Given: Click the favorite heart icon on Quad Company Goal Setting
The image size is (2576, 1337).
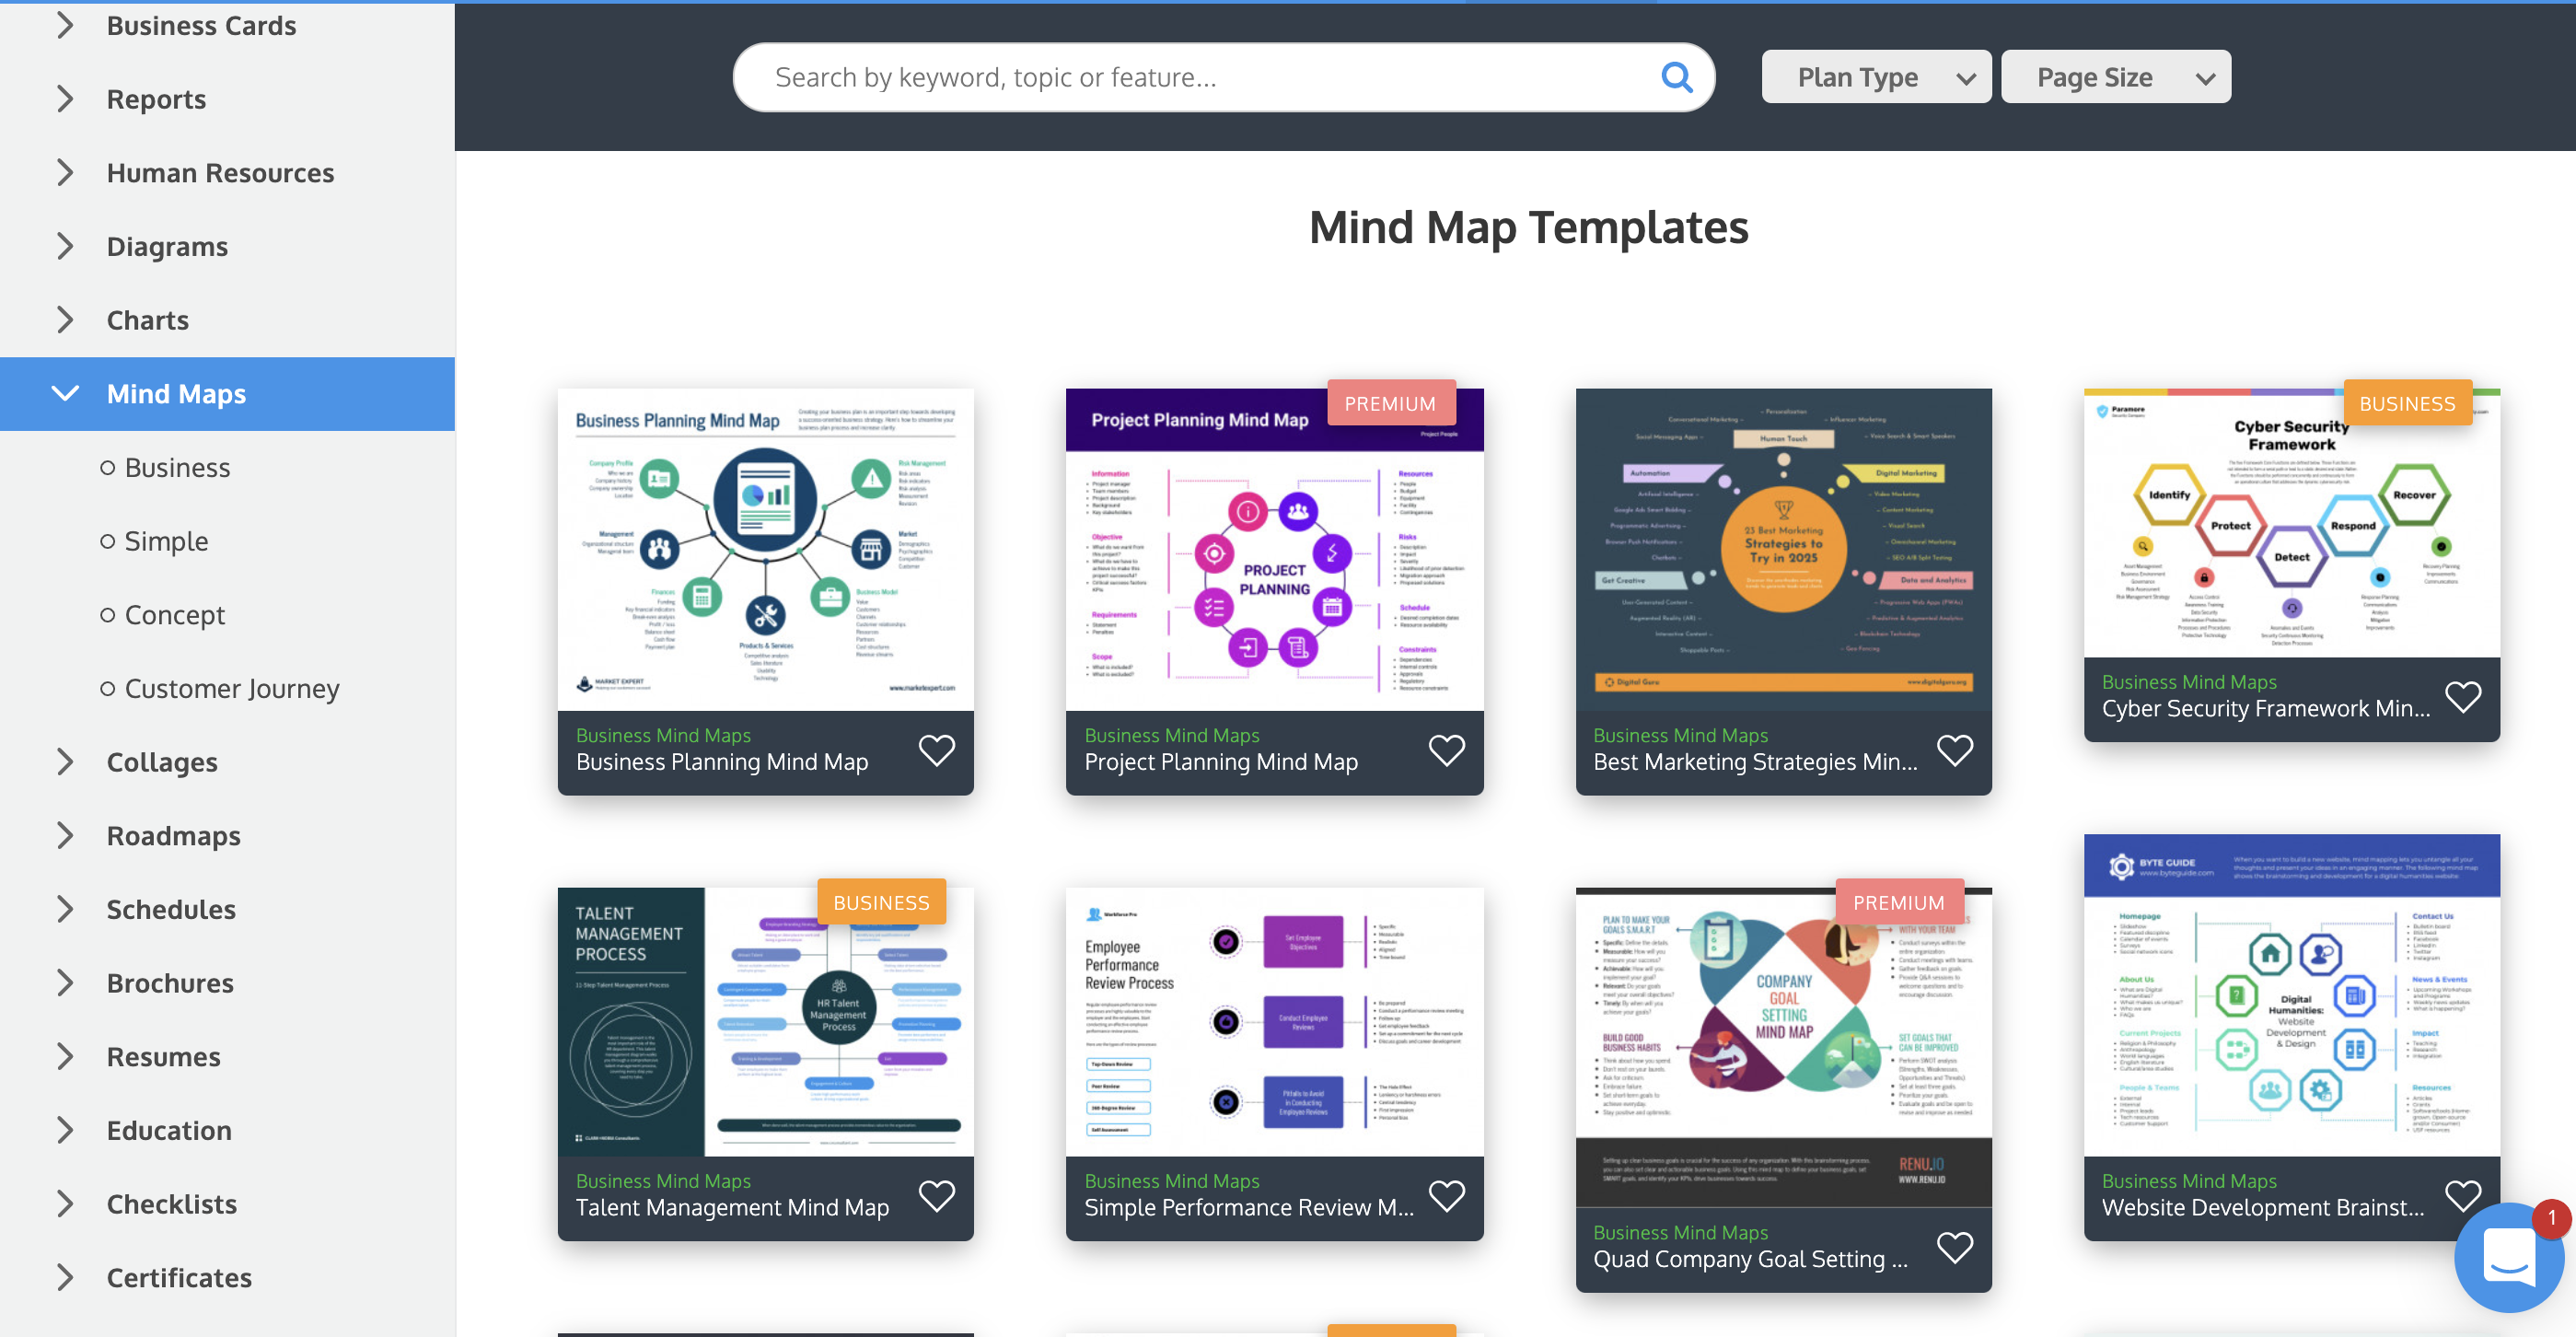Looking at the screenshot, I should click(1955, 1241).
